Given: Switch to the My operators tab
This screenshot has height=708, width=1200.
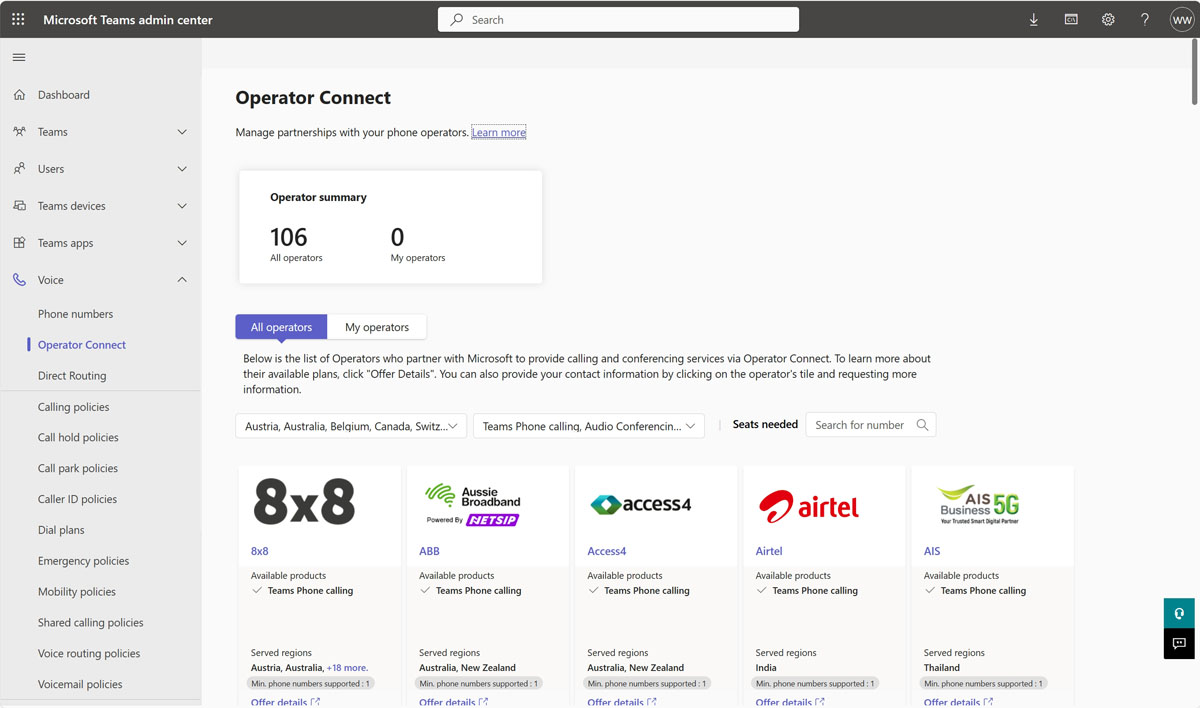Looking at the screenshot, I should click(x=377, y=327).
